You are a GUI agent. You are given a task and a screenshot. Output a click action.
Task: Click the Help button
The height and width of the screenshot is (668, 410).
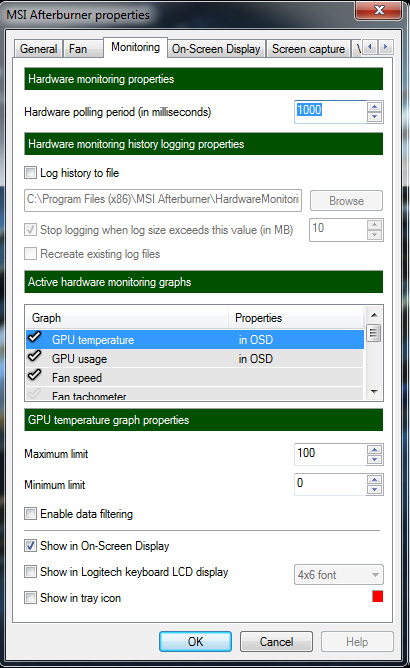357,641
